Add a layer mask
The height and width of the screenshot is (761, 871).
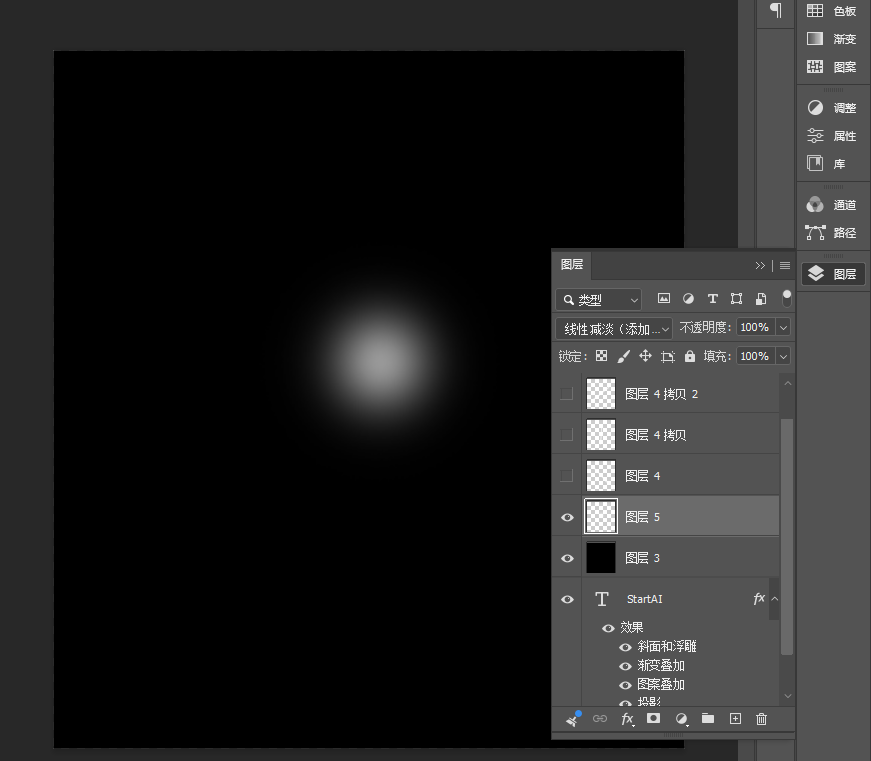[654, 719]
